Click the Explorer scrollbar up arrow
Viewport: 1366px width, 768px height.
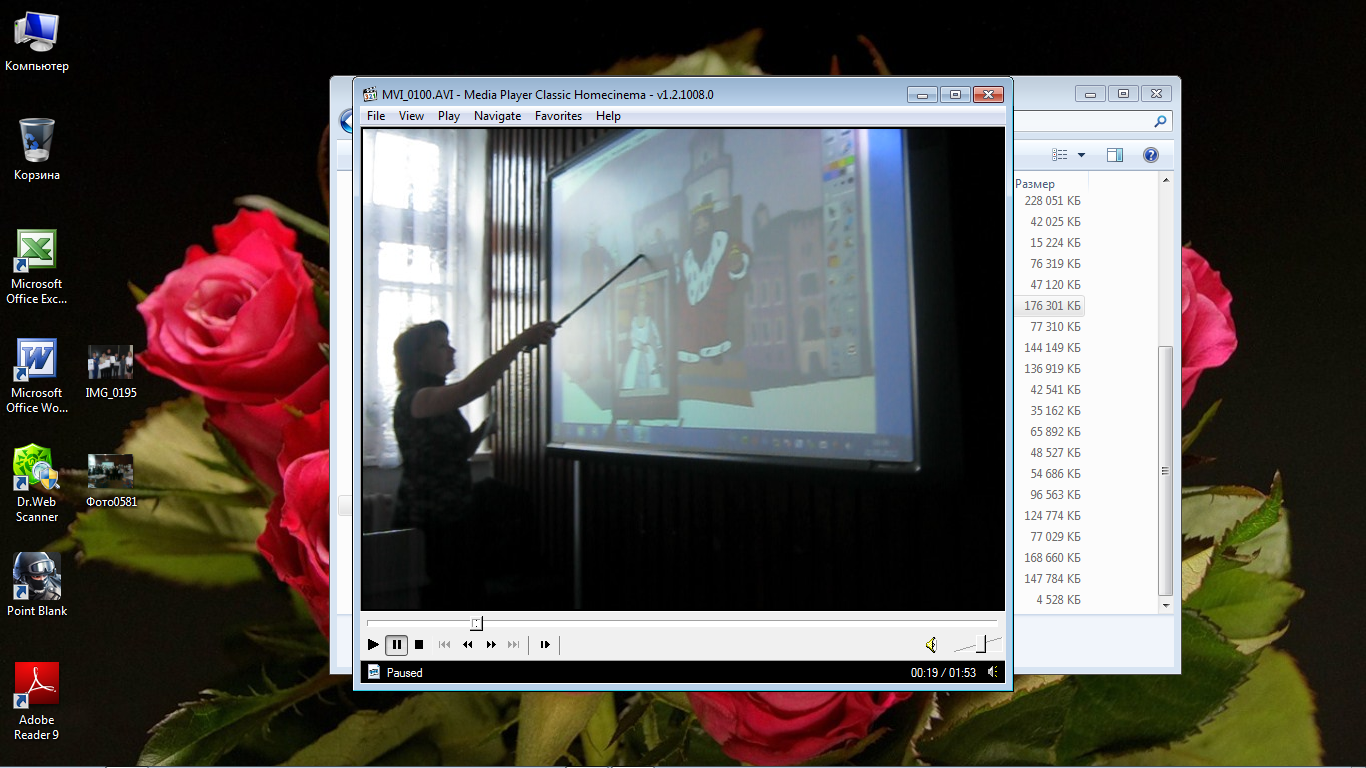pos(1164,180)
